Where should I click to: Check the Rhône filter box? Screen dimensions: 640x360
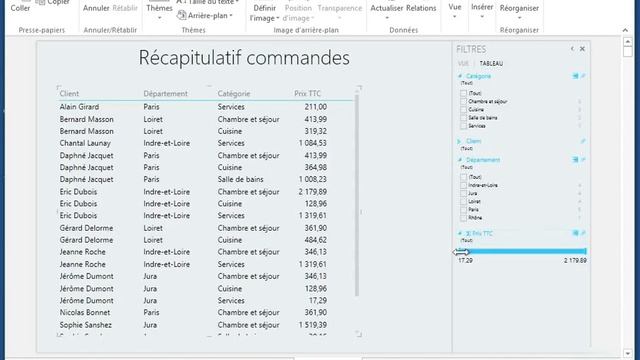pyautogui.click(x=463, y=218)
